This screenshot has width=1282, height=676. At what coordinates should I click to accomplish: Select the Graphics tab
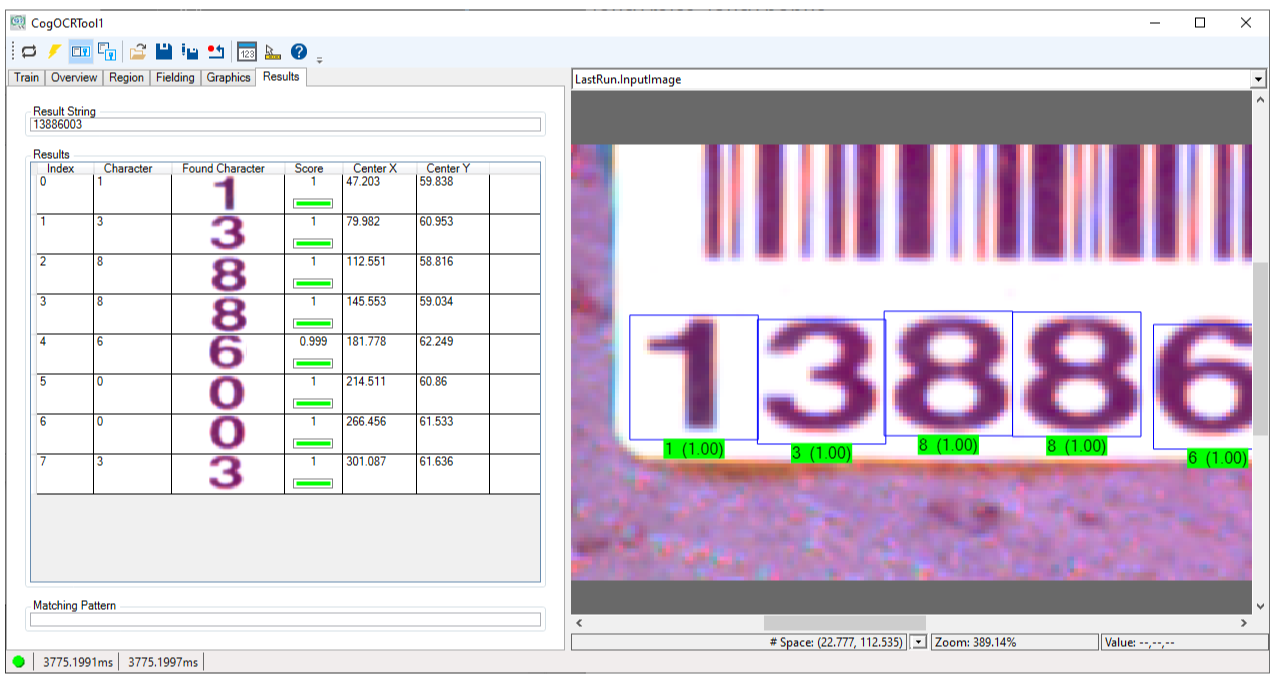pos(228,77)
